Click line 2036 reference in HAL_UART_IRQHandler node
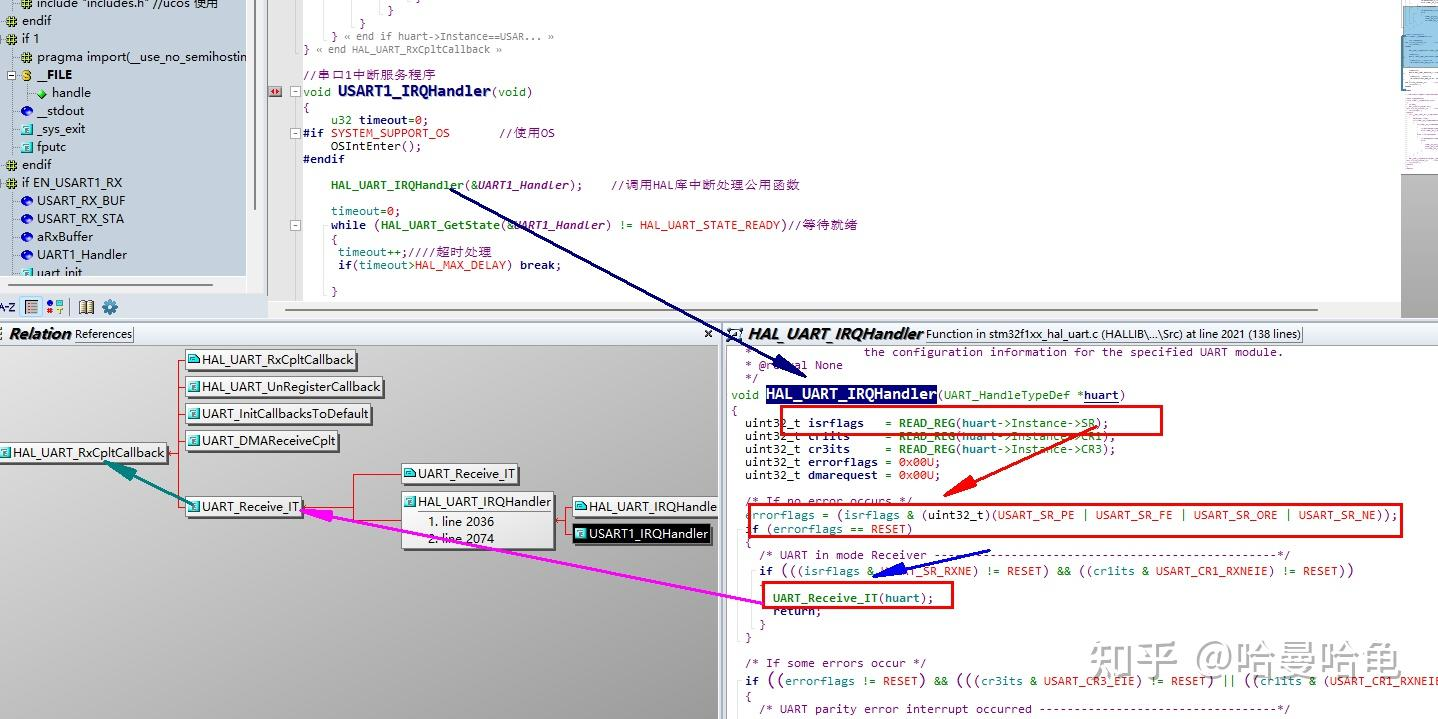Image resolution: width=1438 pixels, height=719 pixels. [x=467, y=521]
